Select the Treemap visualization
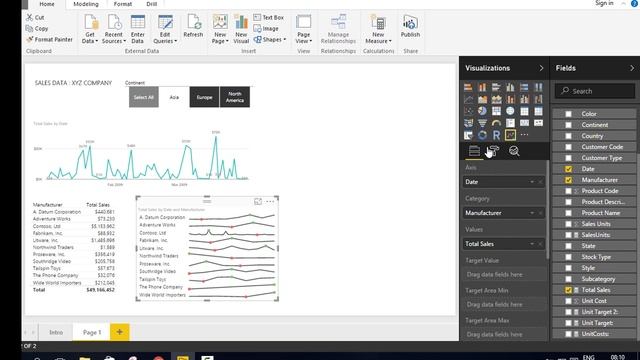Viewport: 640px width, 360px height. (x=496, y=111)
